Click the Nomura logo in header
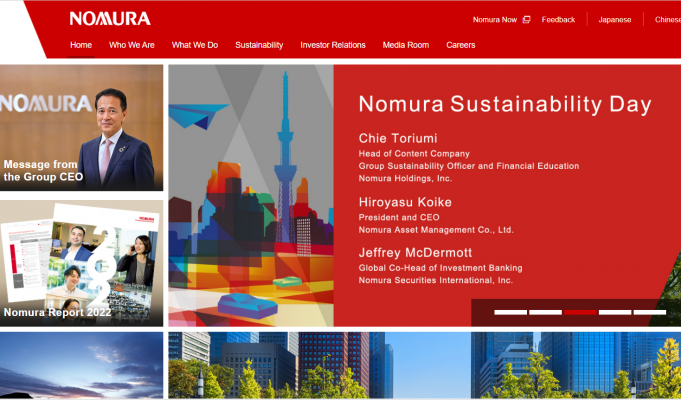Viewport: 681px width, 400px height. 110,19
